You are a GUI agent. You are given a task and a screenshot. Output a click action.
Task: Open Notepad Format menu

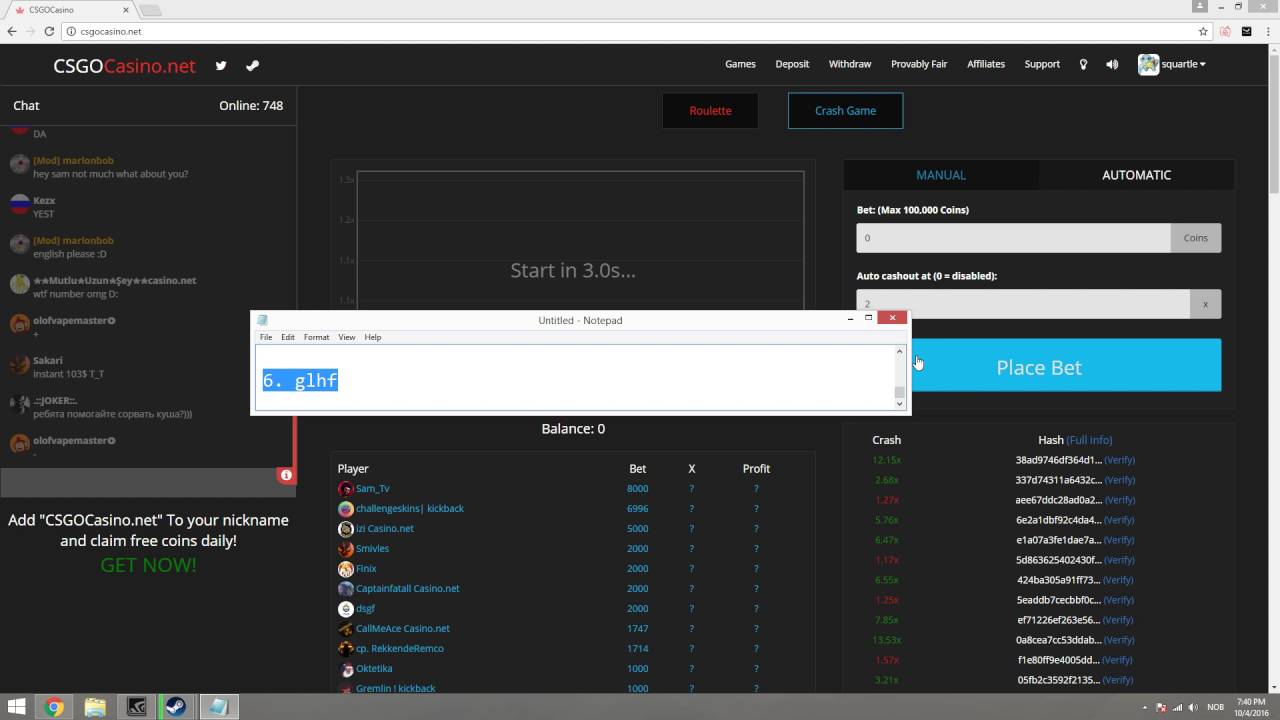(x=316, y=337)
